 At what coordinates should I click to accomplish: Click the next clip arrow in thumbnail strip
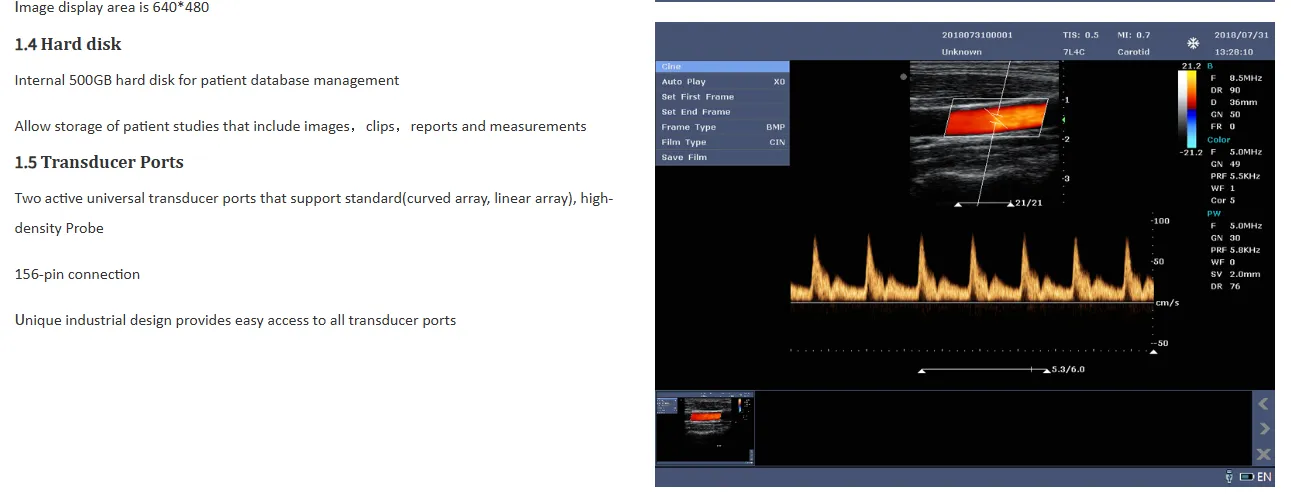(1263, 429)
